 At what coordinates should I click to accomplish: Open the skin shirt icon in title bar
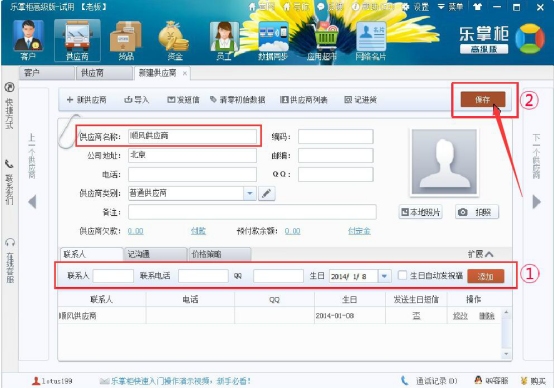point(477,7)
